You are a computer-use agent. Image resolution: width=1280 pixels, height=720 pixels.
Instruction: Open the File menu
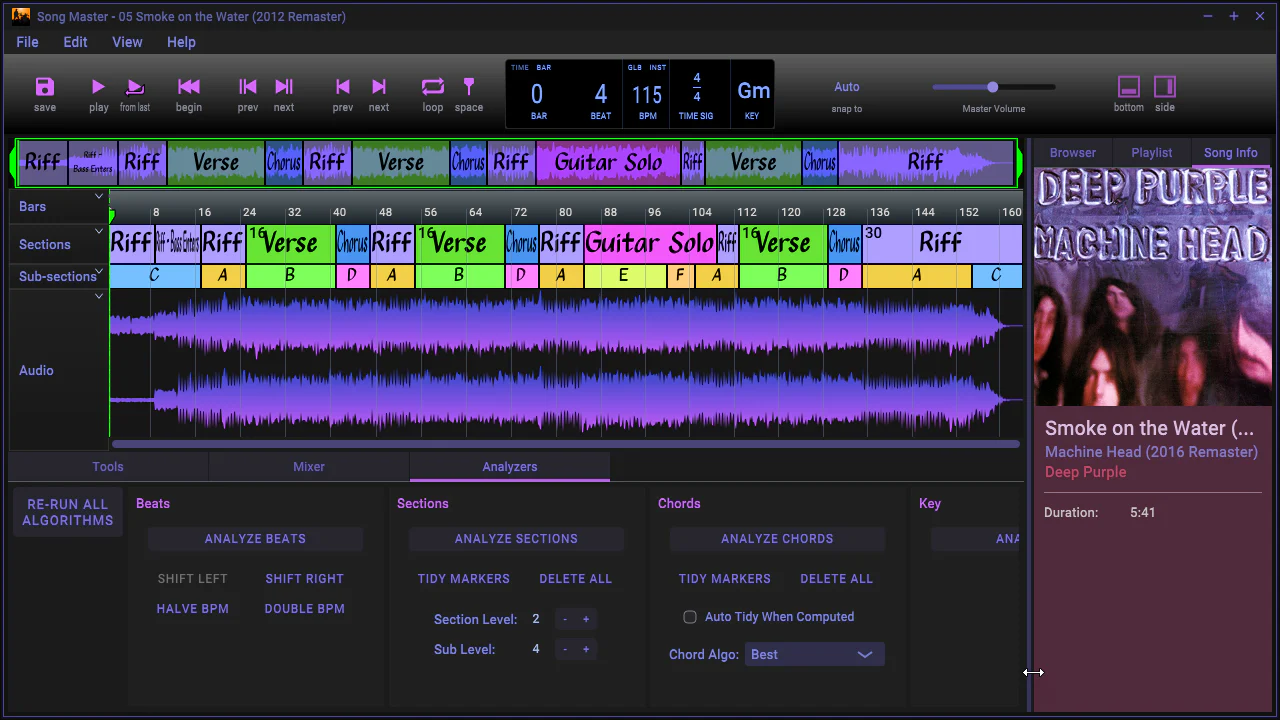click(x=28, y=42)
